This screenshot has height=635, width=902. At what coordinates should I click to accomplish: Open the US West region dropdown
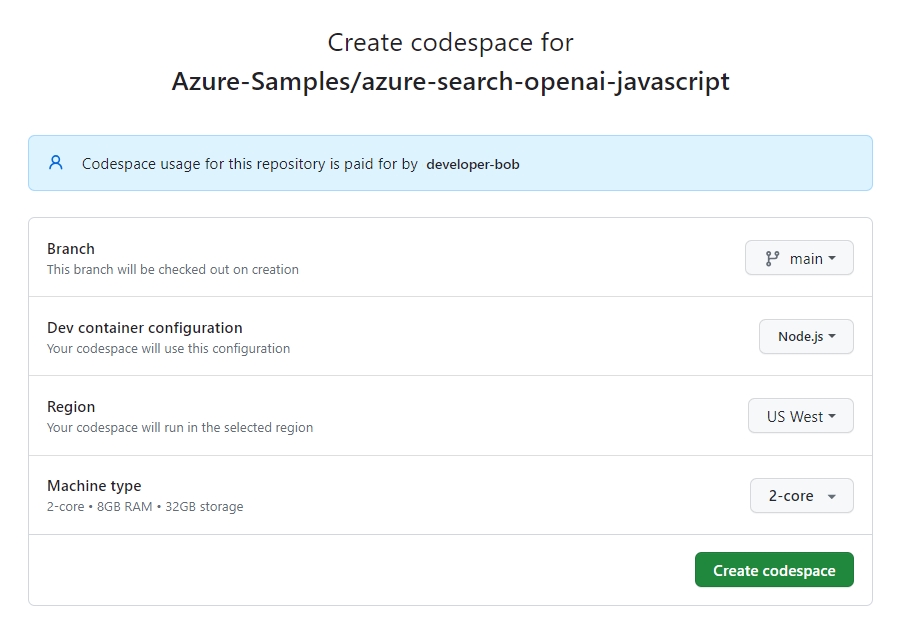(800, 415)
